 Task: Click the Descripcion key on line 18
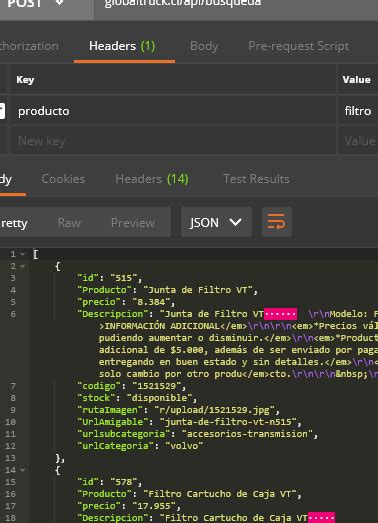pos(113,518)
